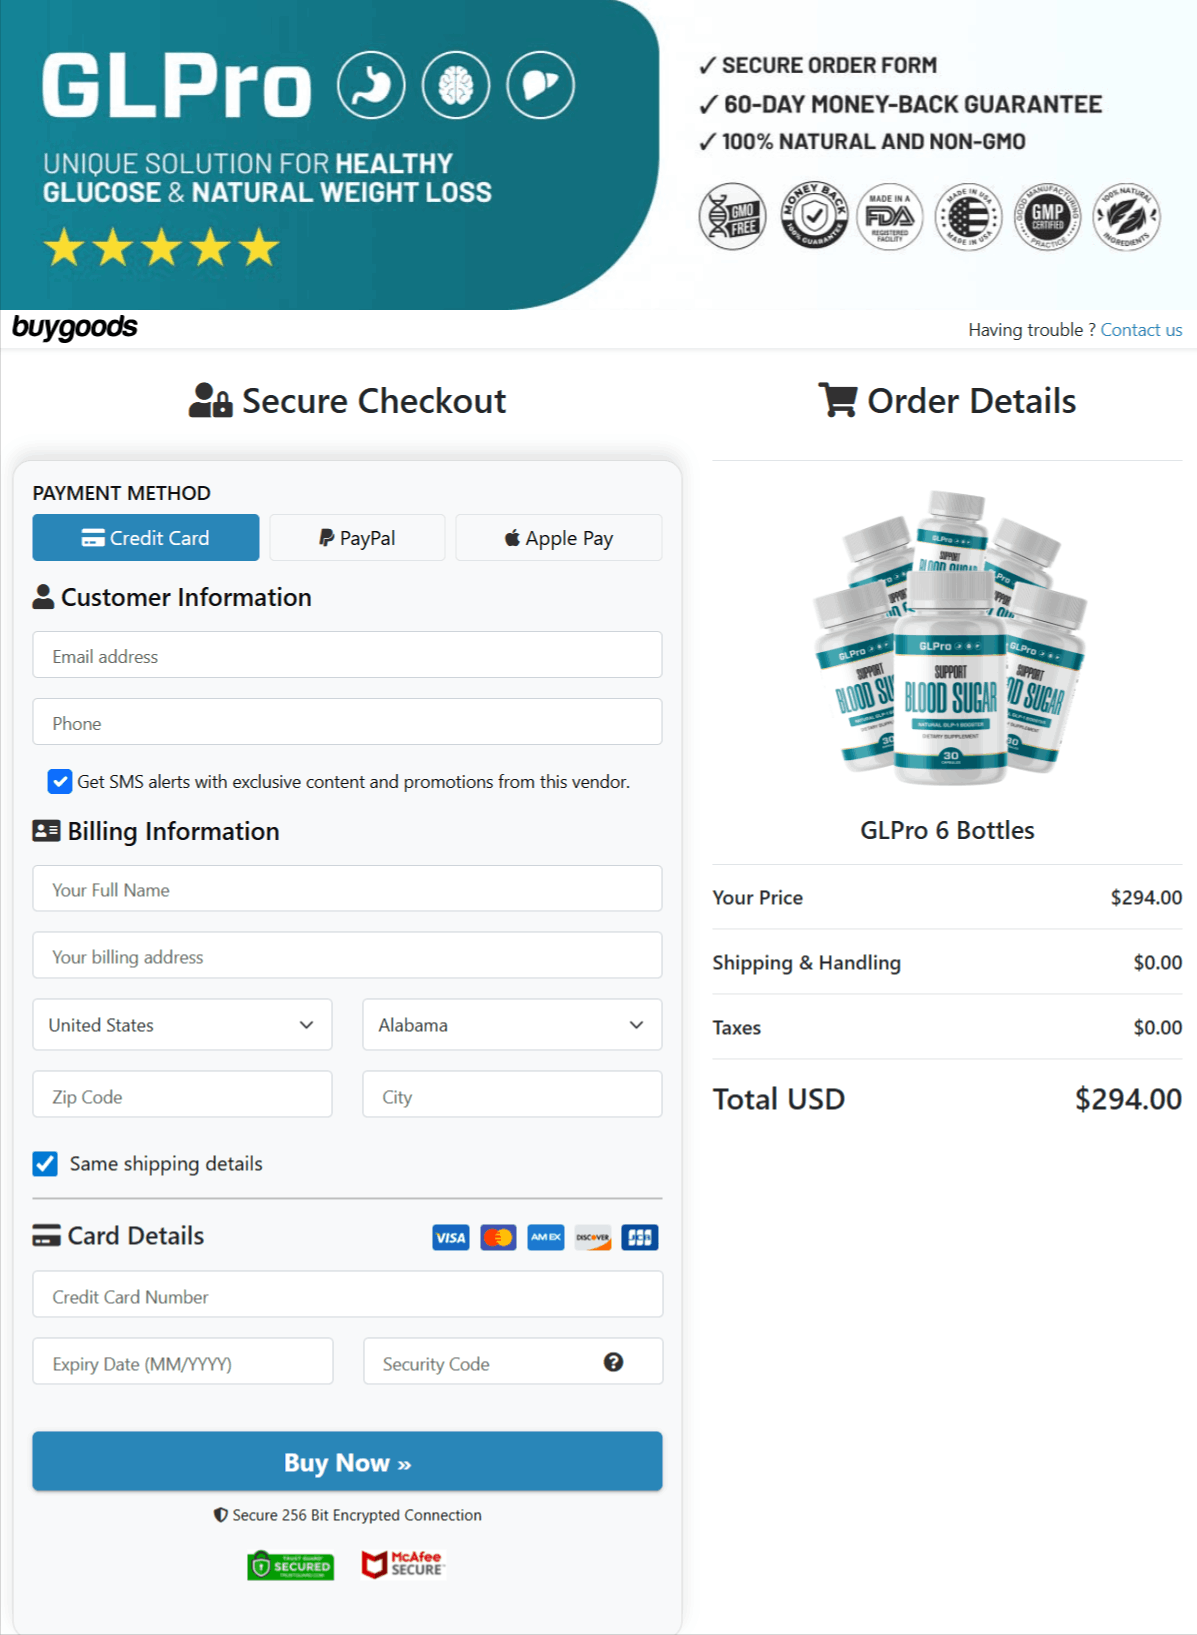Focus the billing address field

pyautogui.click(x=347, y=956)
